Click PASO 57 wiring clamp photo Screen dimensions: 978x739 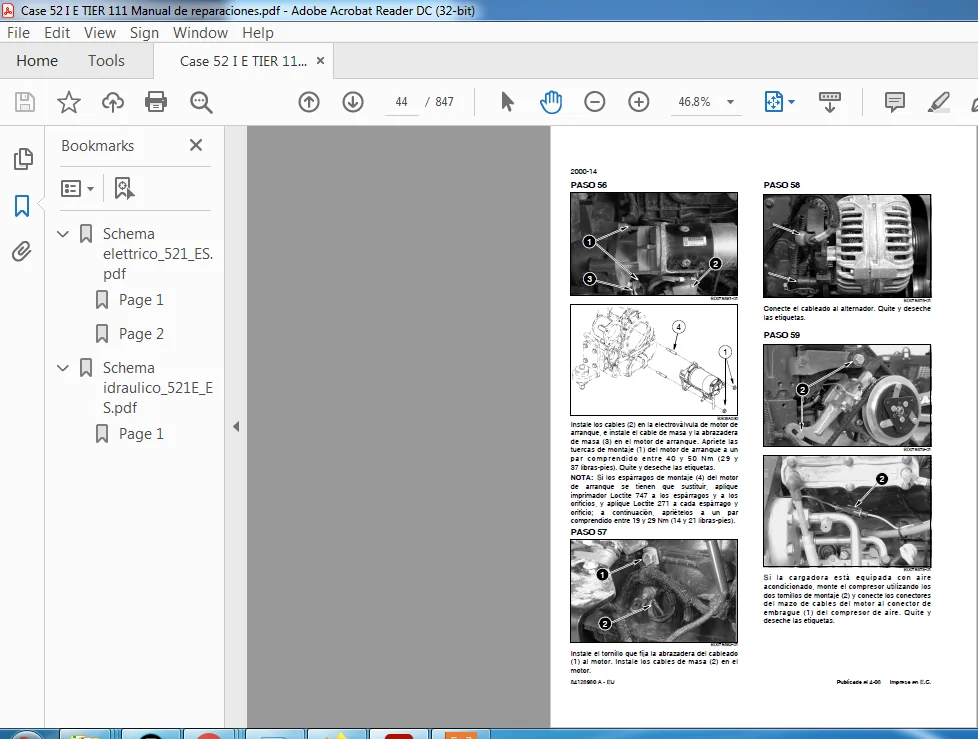tap(654, 591)
